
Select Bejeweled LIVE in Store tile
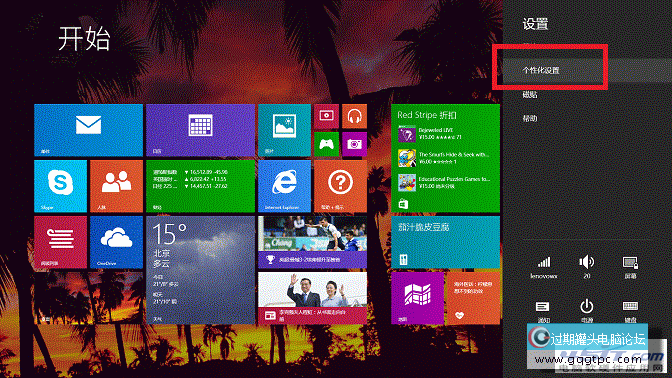tap(430, 134)
